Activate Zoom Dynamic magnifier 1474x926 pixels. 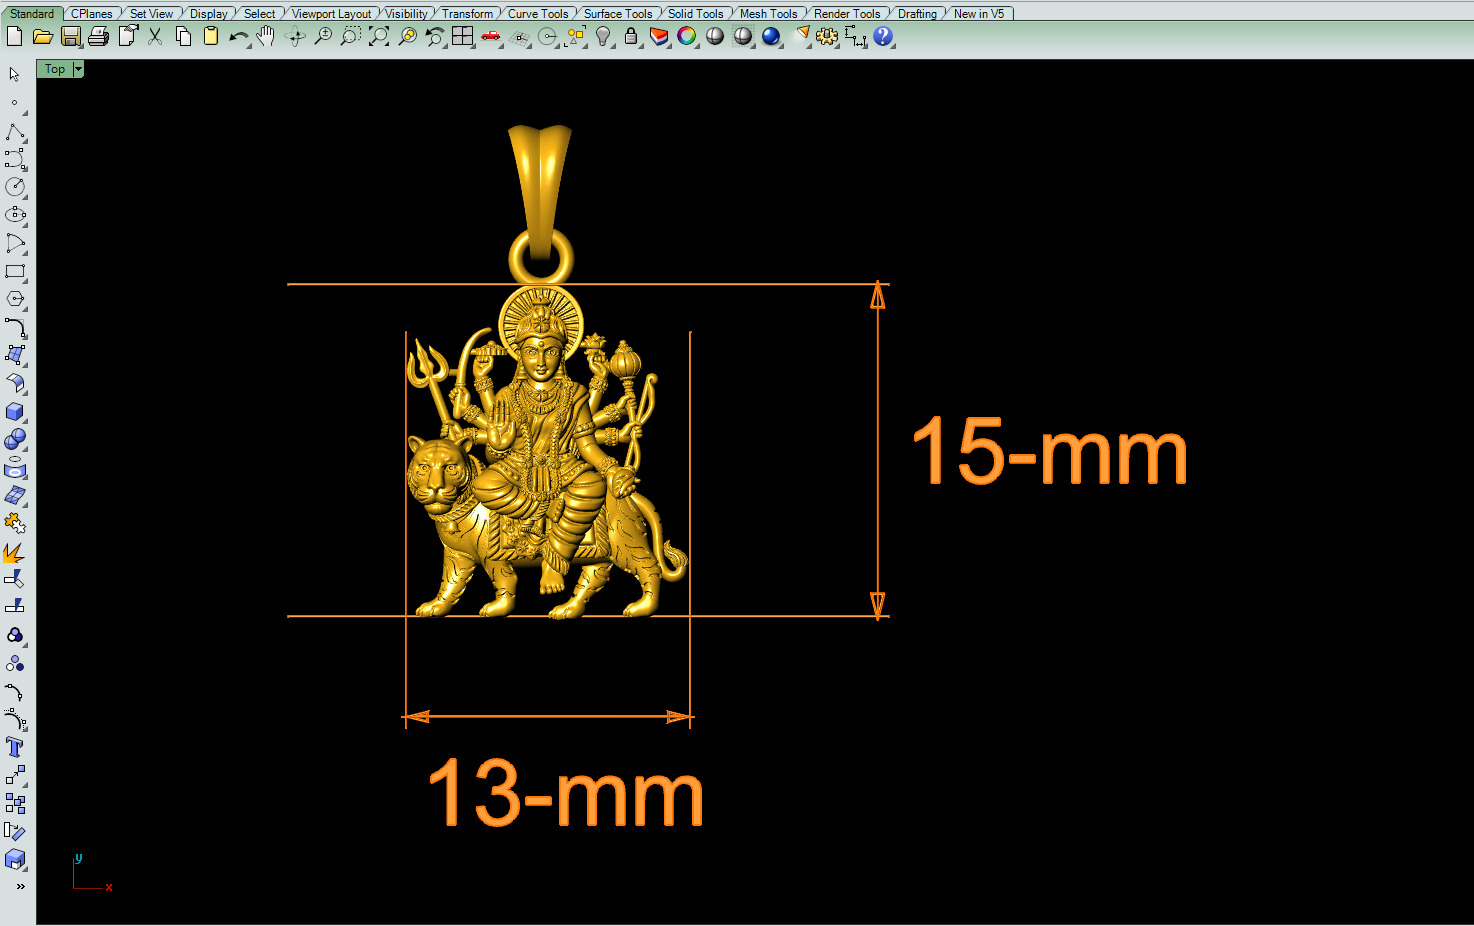(x=323, y=36)
